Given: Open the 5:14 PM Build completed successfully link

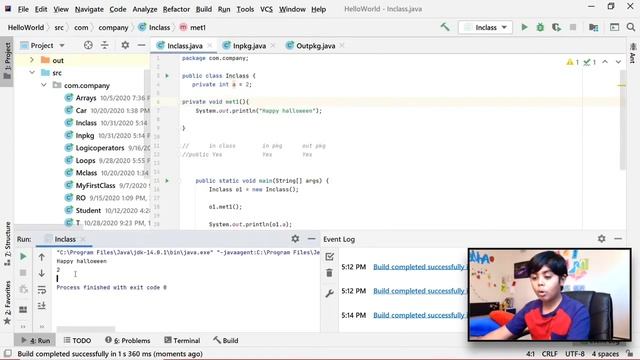Looking at the screenshot, I should pyautogui.click(x=420, y=315).
